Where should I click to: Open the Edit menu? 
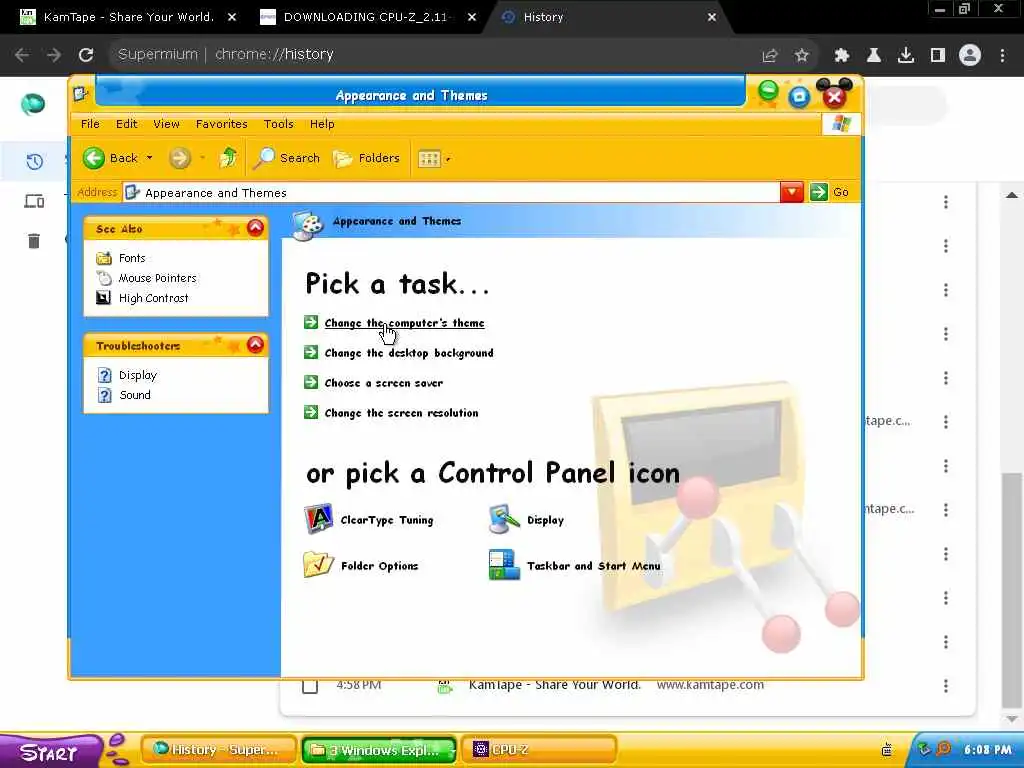coord(127,124)
